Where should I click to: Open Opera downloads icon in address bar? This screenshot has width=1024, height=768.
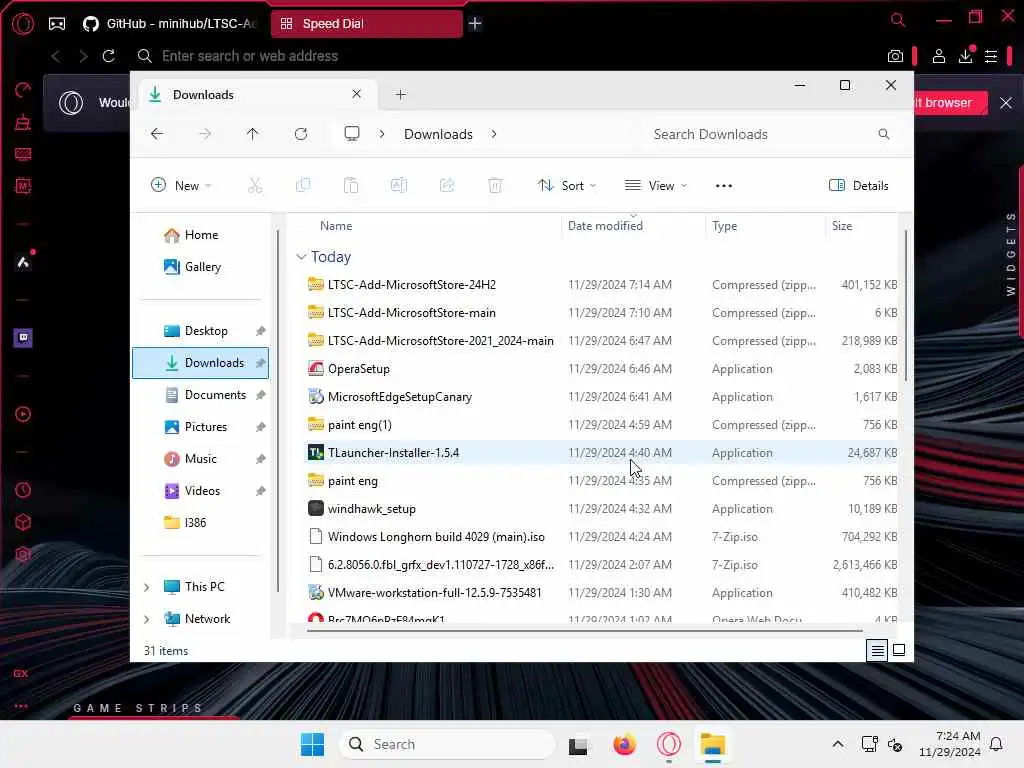click(x=966, y=56)
